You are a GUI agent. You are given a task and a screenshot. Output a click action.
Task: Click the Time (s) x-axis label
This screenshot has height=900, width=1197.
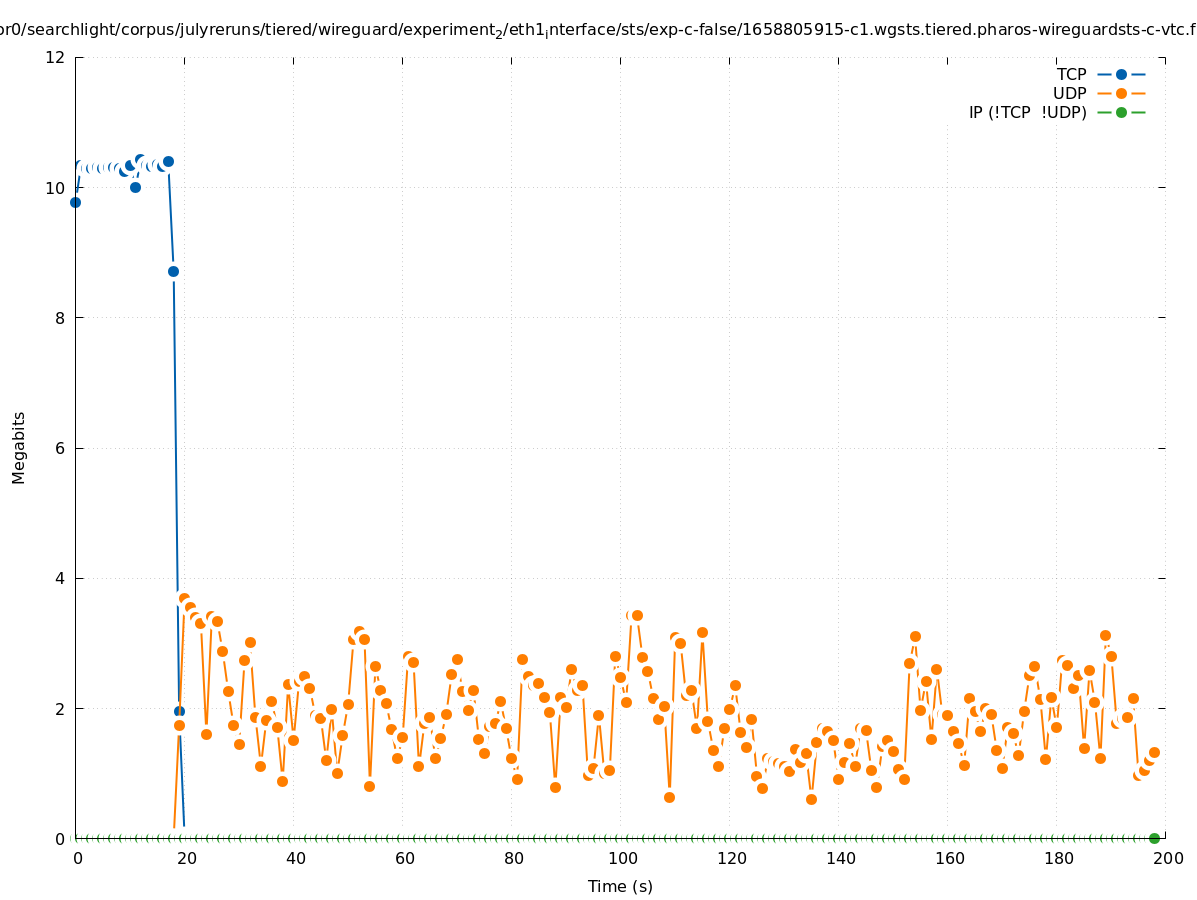click(620, 886)
